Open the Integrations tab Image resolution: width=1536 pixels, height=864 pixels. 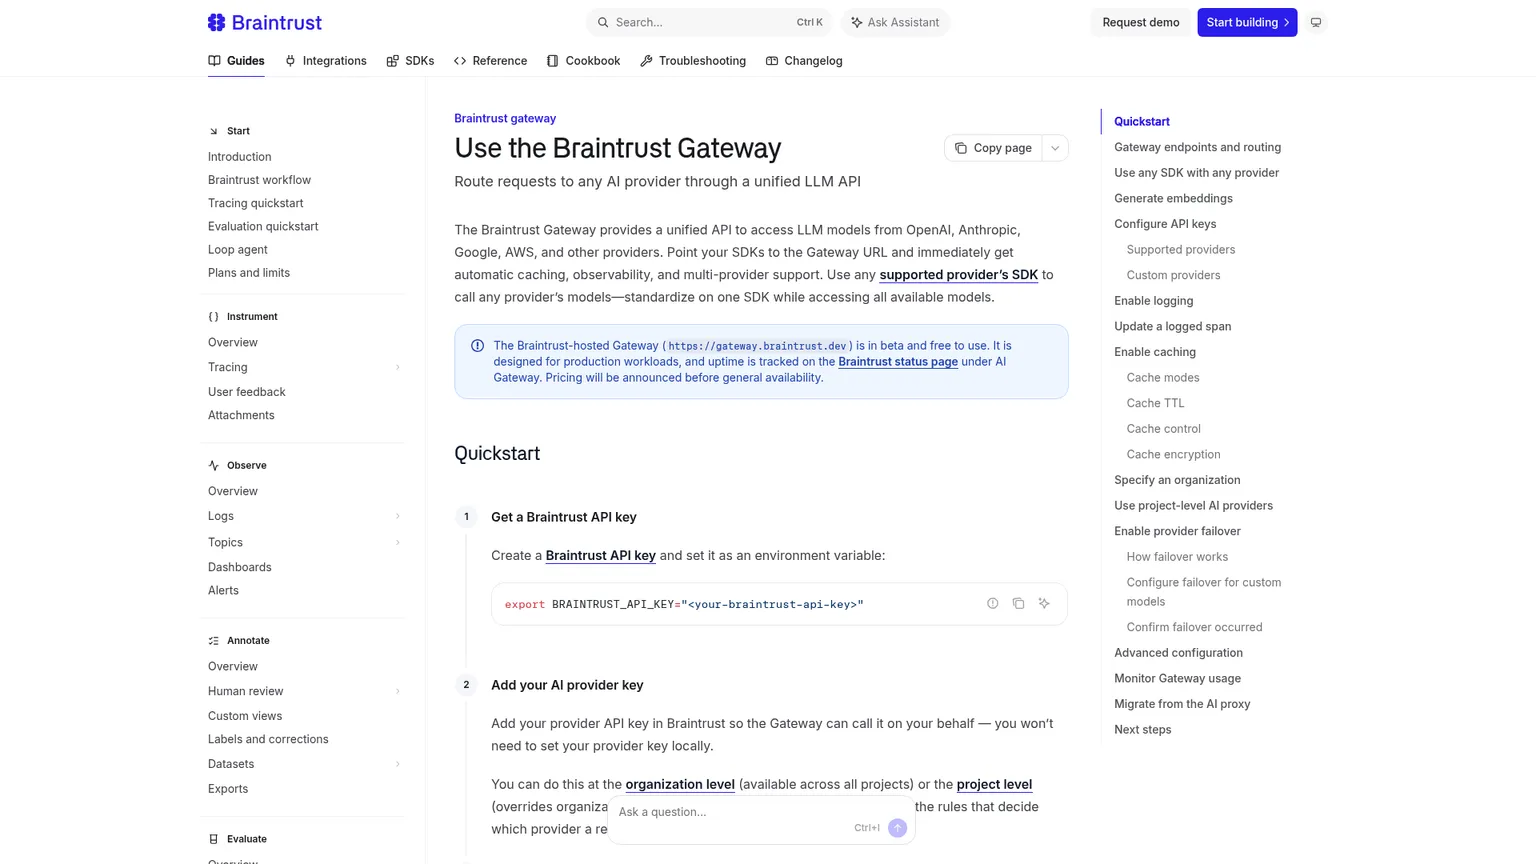coord(325,61)
